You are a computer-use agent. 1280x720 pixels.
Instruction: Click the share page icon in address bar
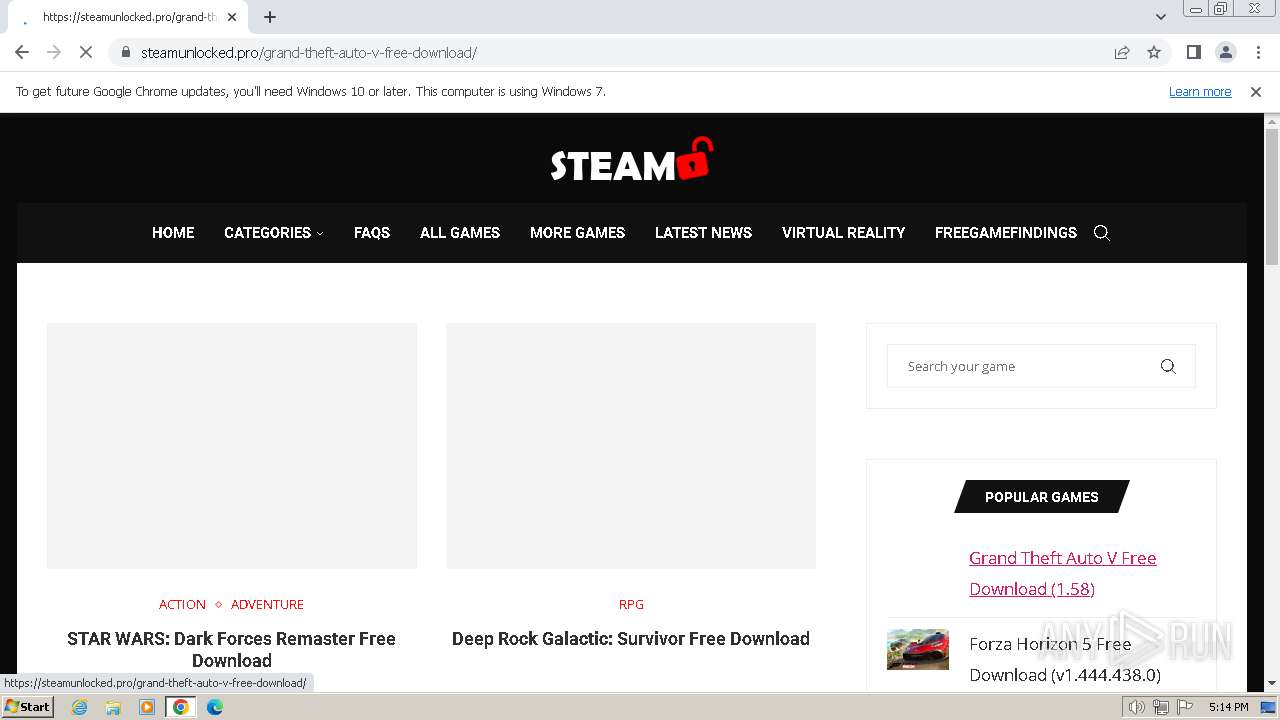(1122, 52)
